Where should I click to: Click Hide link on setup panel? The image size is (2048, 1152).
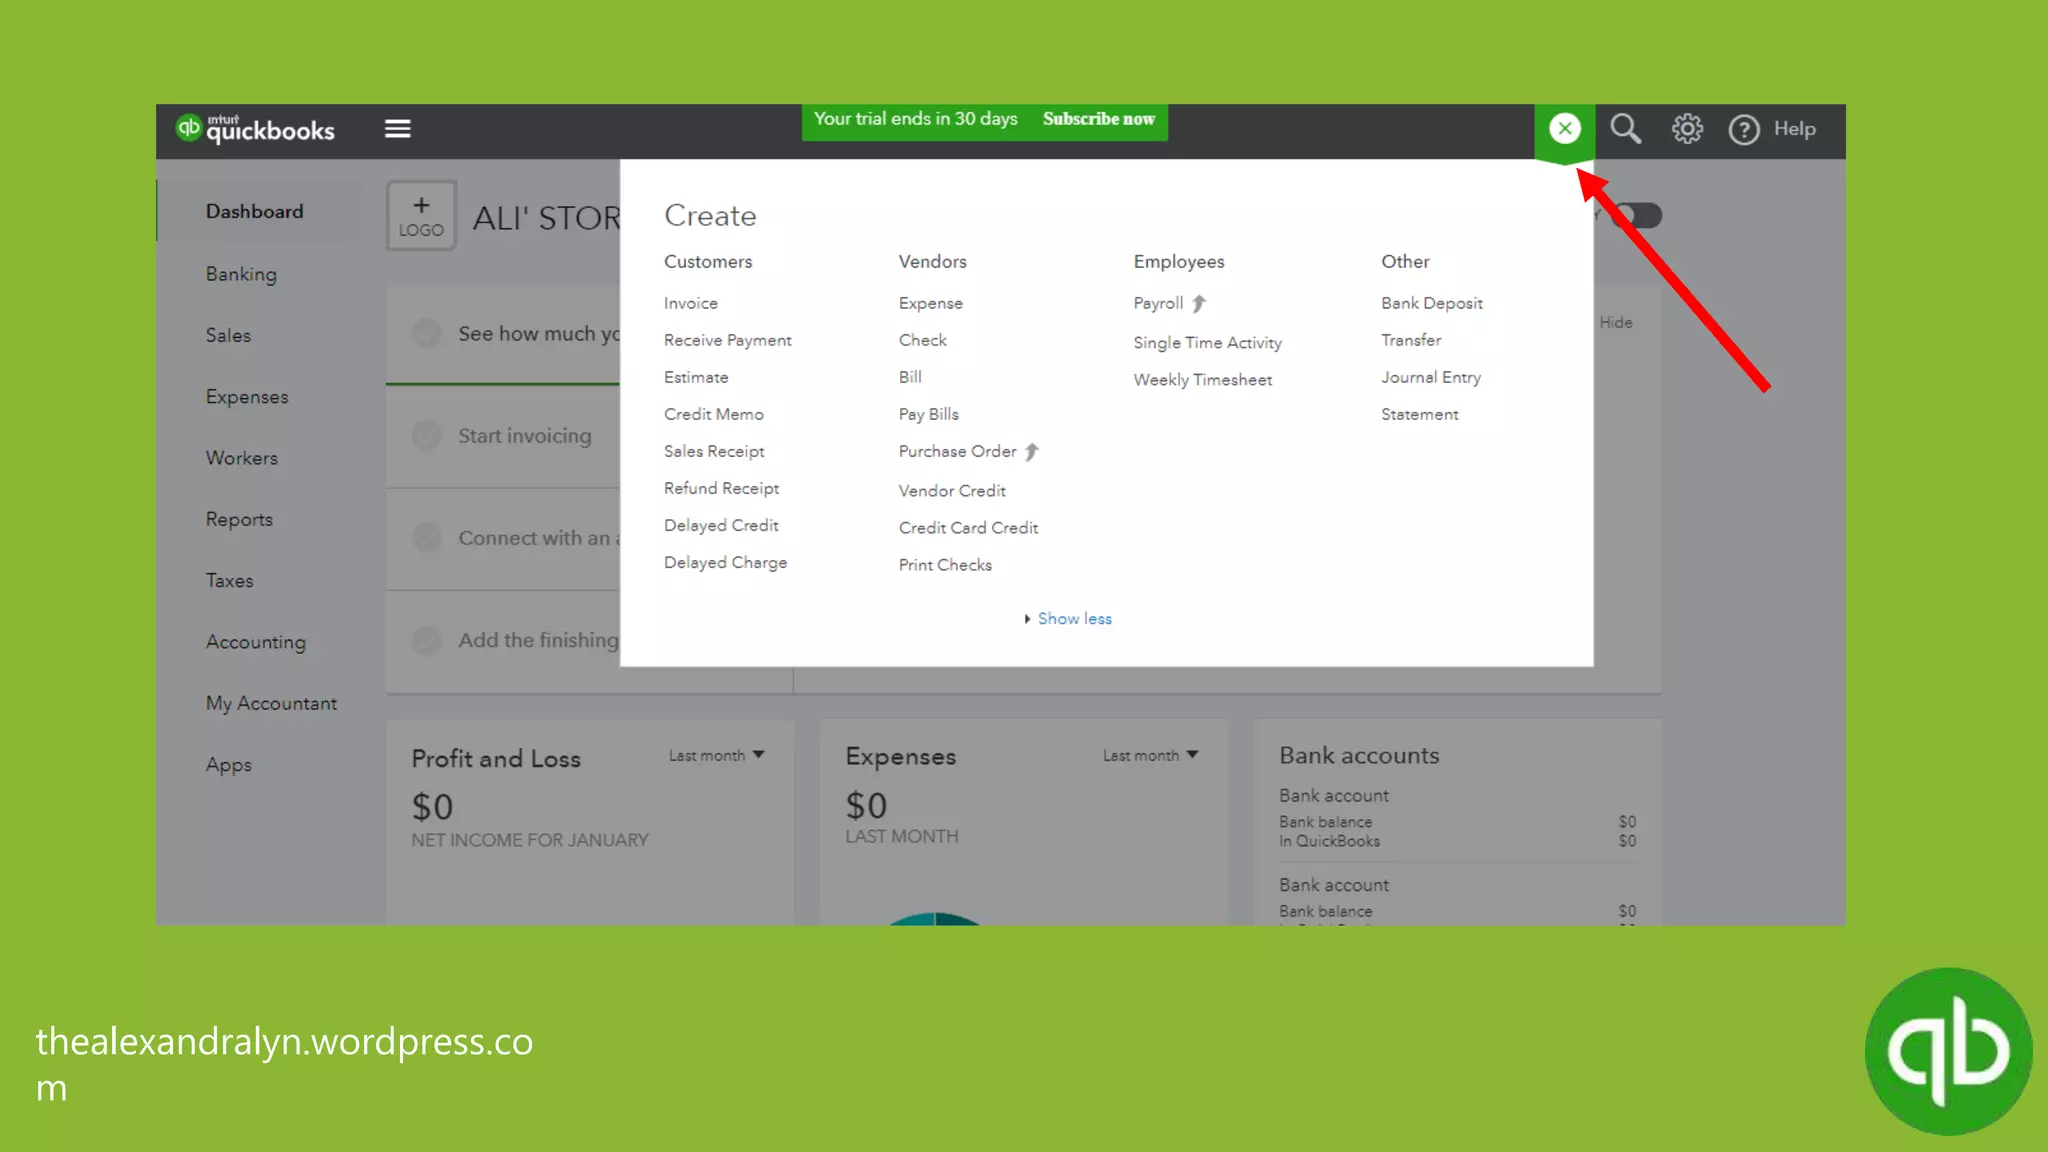1615,323
